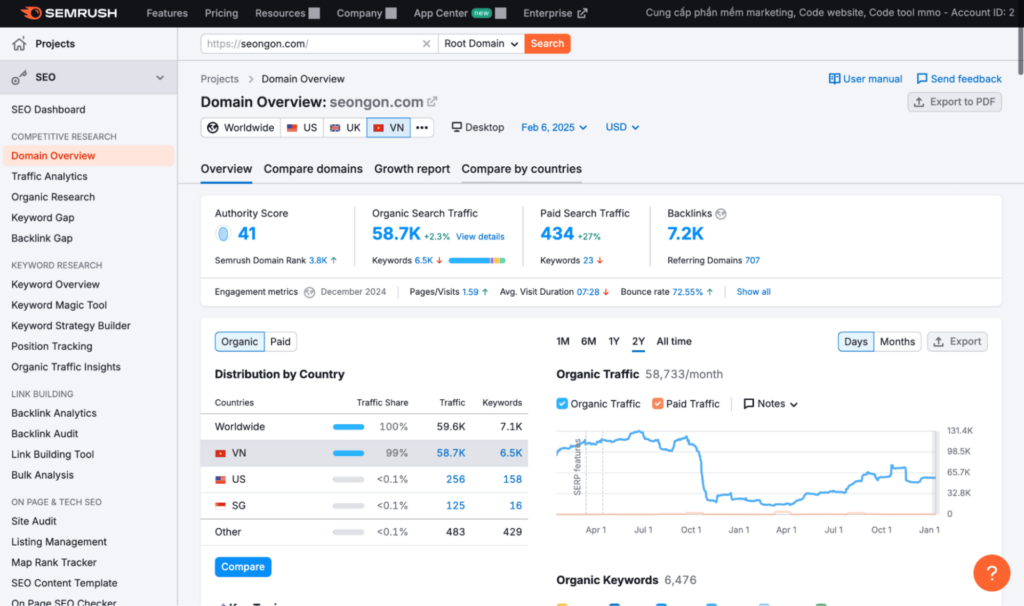This screenshot has width=1024, height=606.
Task: Open the USD currency dropdown
Action: (x=622, y=128)
